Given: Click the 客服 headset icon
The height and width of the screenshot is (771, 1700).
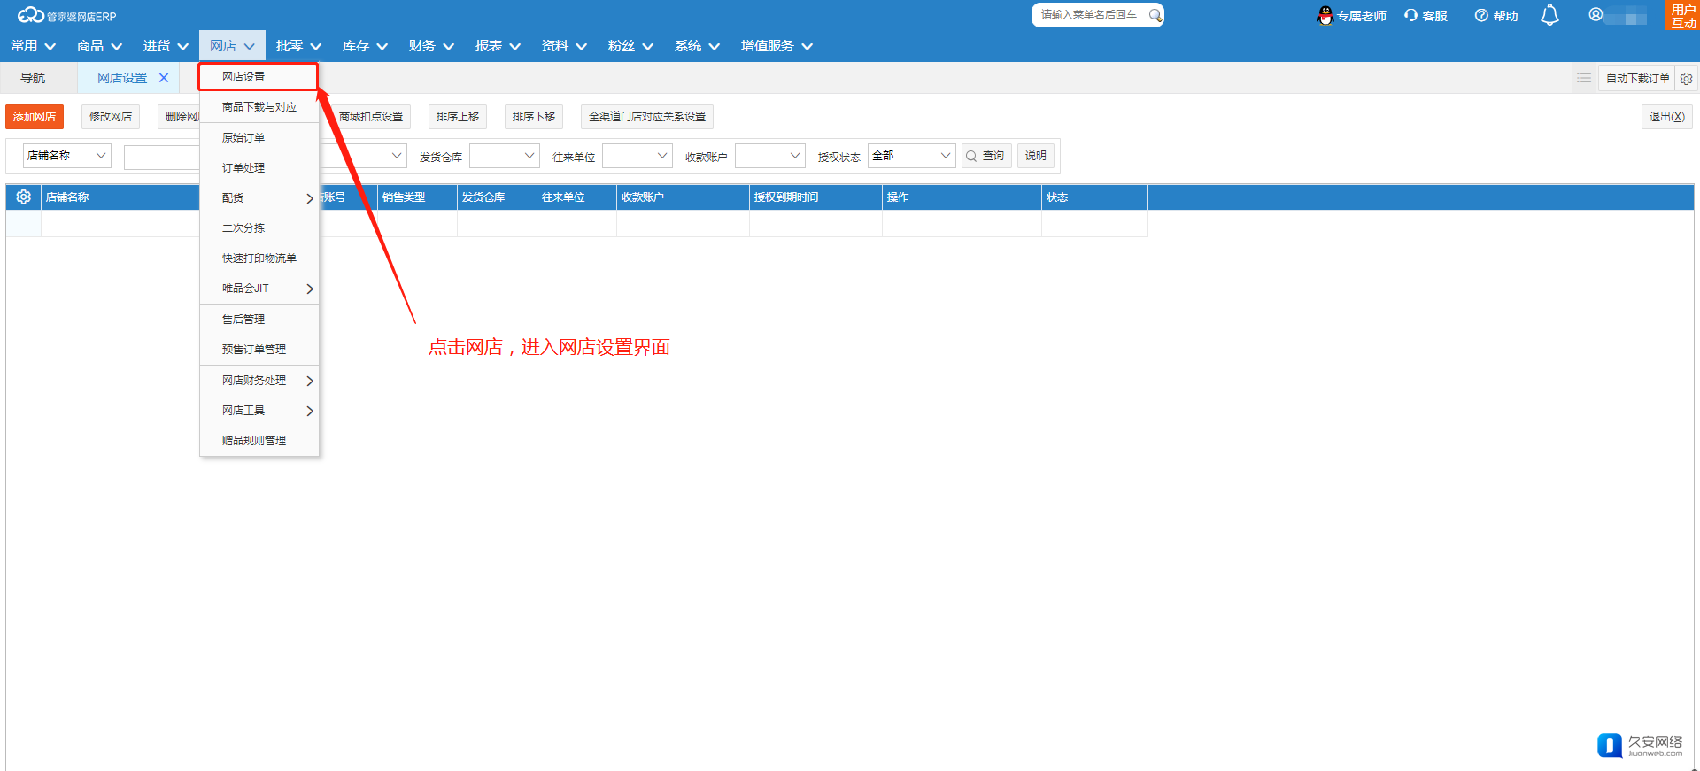Looking at the screenshot, I should pyautogui.click(x=1411, y=15).
